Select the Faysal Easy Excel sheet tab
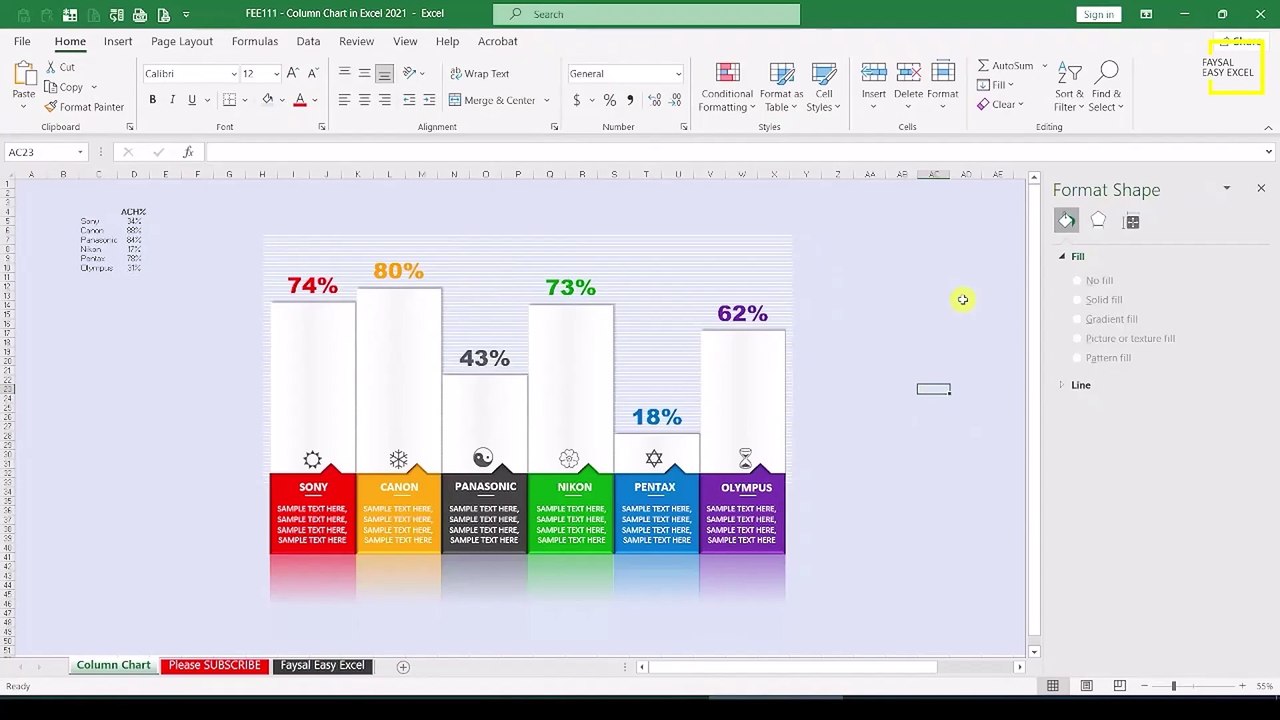This screenshot has height=720, width=1280. [322, 665]
